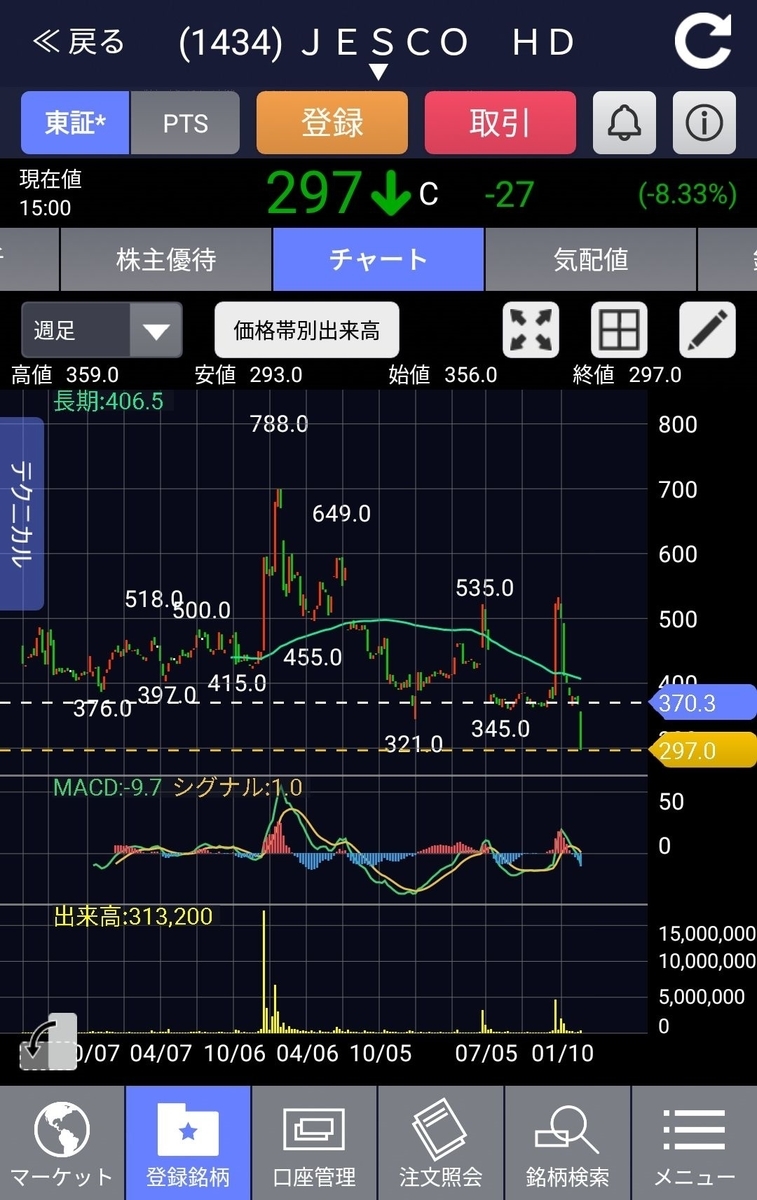Tap the 出来高:313,200 volume label

point(133,916)
